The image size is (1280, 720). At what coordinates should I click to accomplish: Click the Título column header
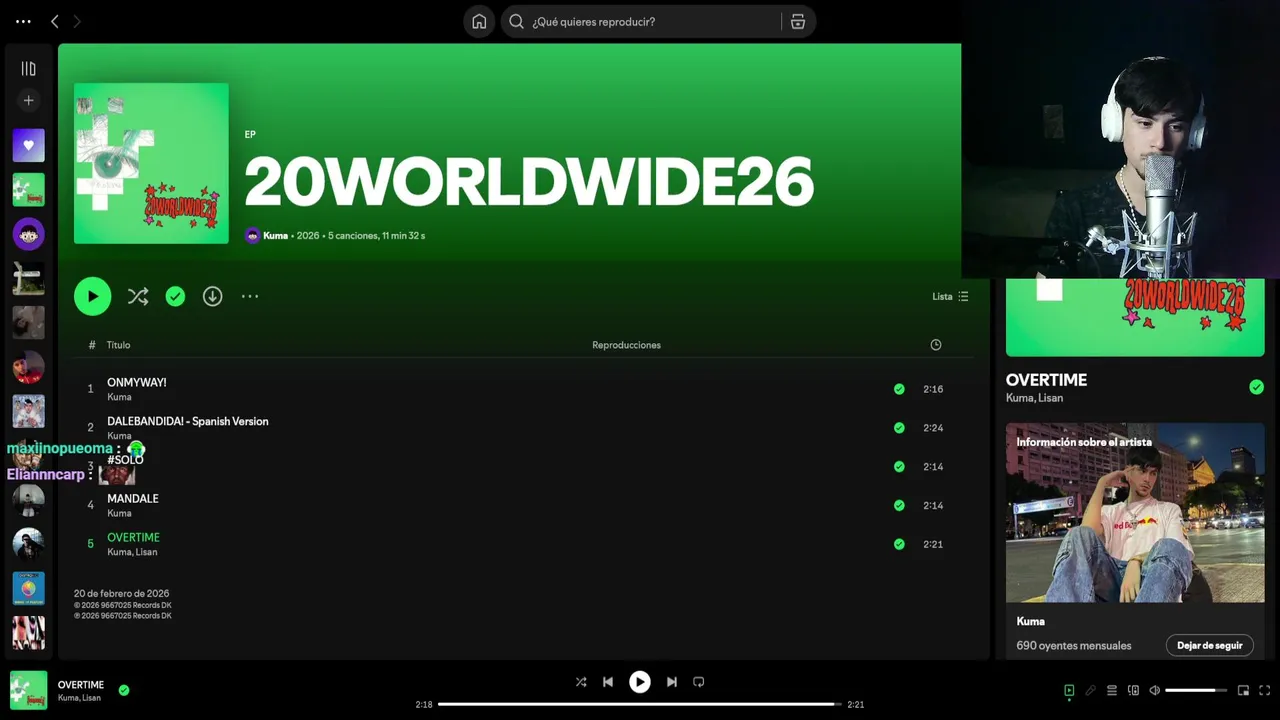point(118,345)
